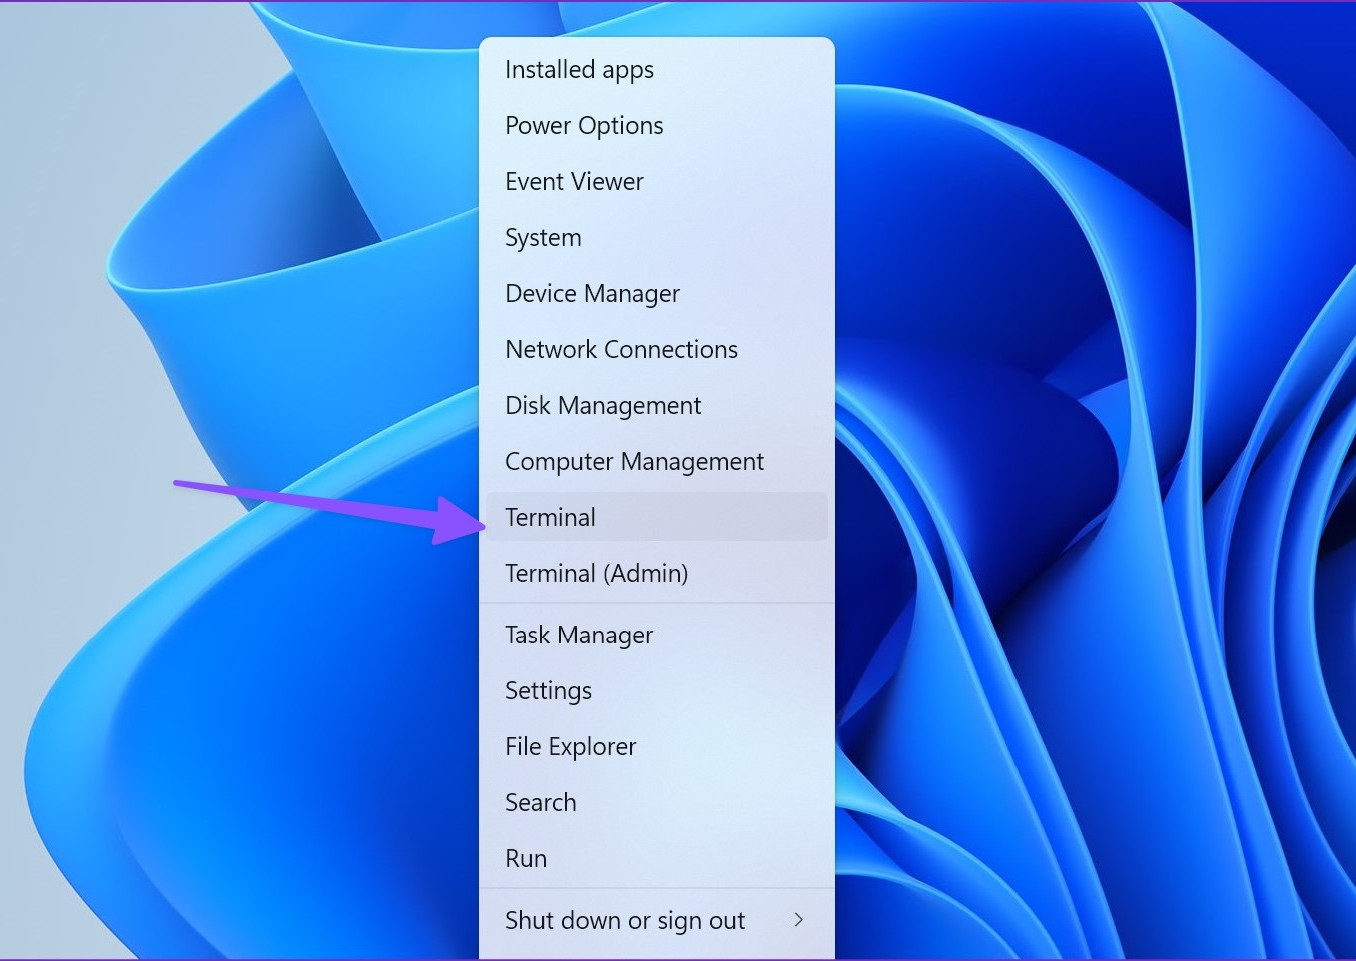1356x961 pixels.
Task: Open the Run dialog entry
Action: point(526,858)
